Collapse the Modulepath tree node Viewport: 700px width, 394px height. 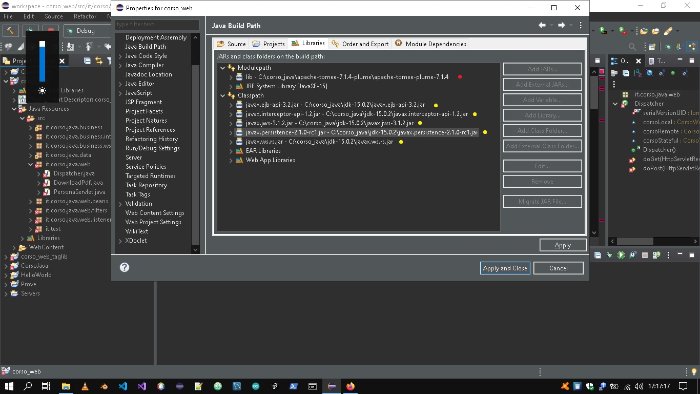pyautogui.click(x=223, y=68)
